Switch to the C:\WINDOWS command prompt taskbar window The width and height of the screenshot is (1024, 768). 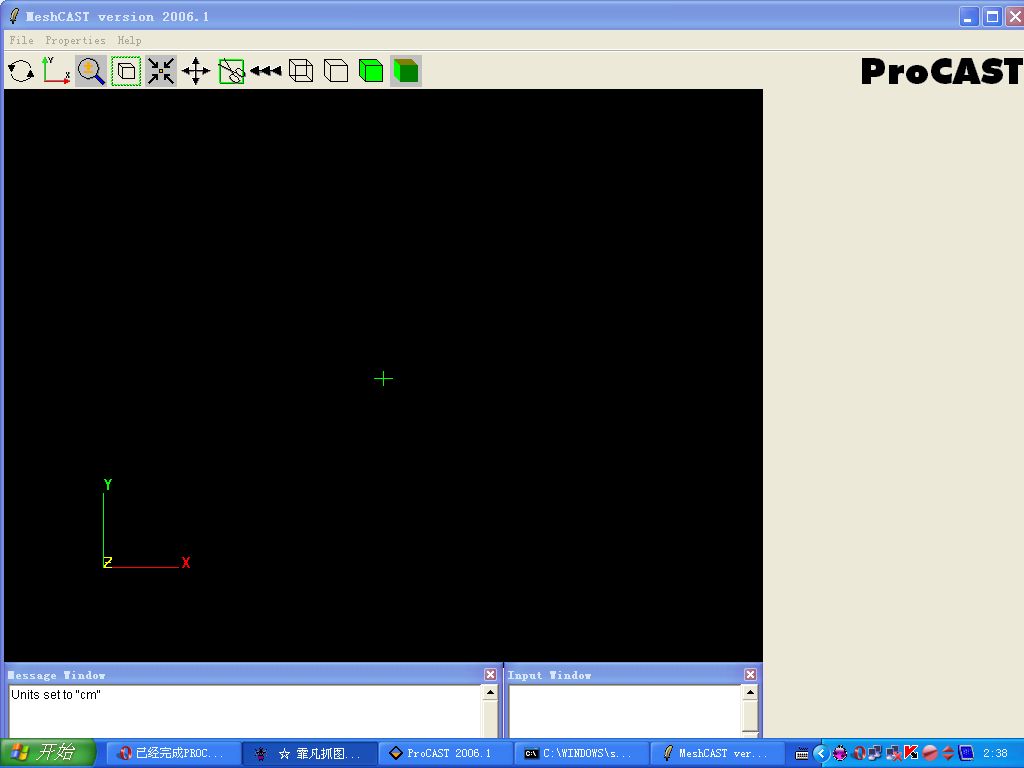click(x=582, y=753)
